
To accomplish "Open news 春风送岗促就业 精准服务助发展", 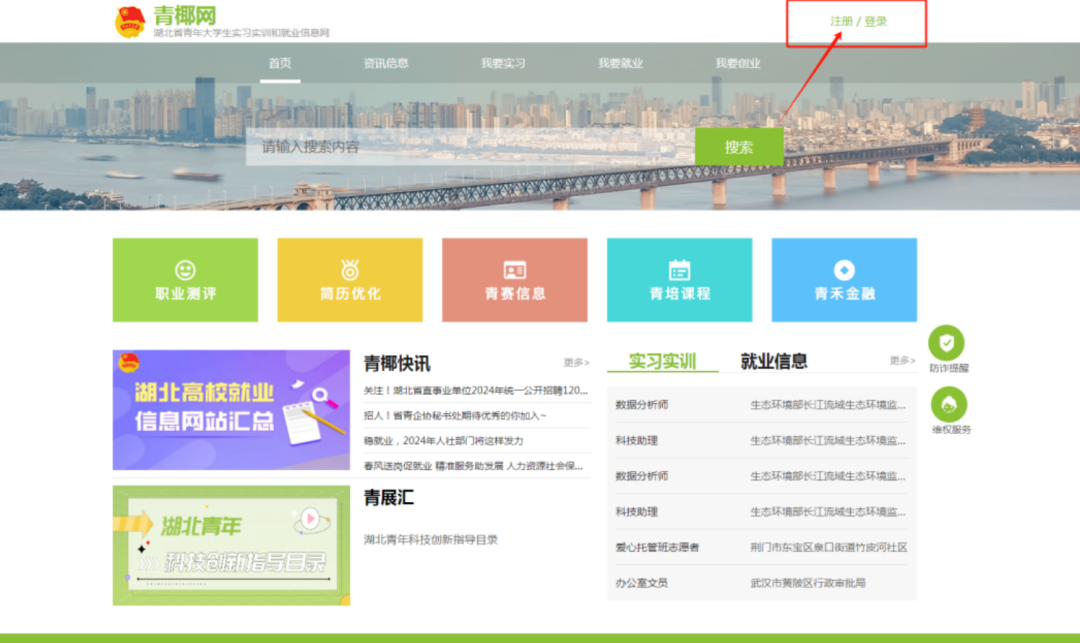I will tap(473, 466).
